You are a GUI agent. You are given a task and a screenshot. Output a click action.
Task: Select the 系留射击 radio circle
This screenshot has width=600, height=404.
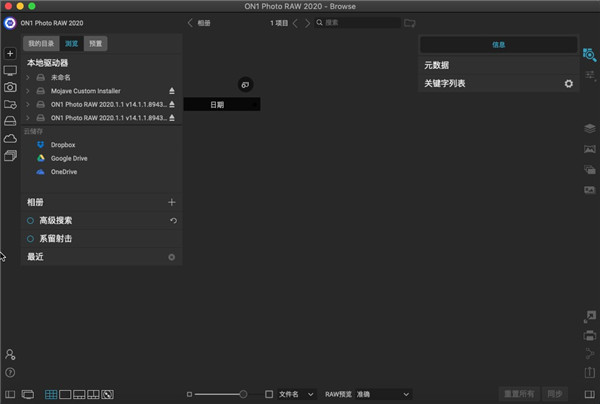click(30, 239)
